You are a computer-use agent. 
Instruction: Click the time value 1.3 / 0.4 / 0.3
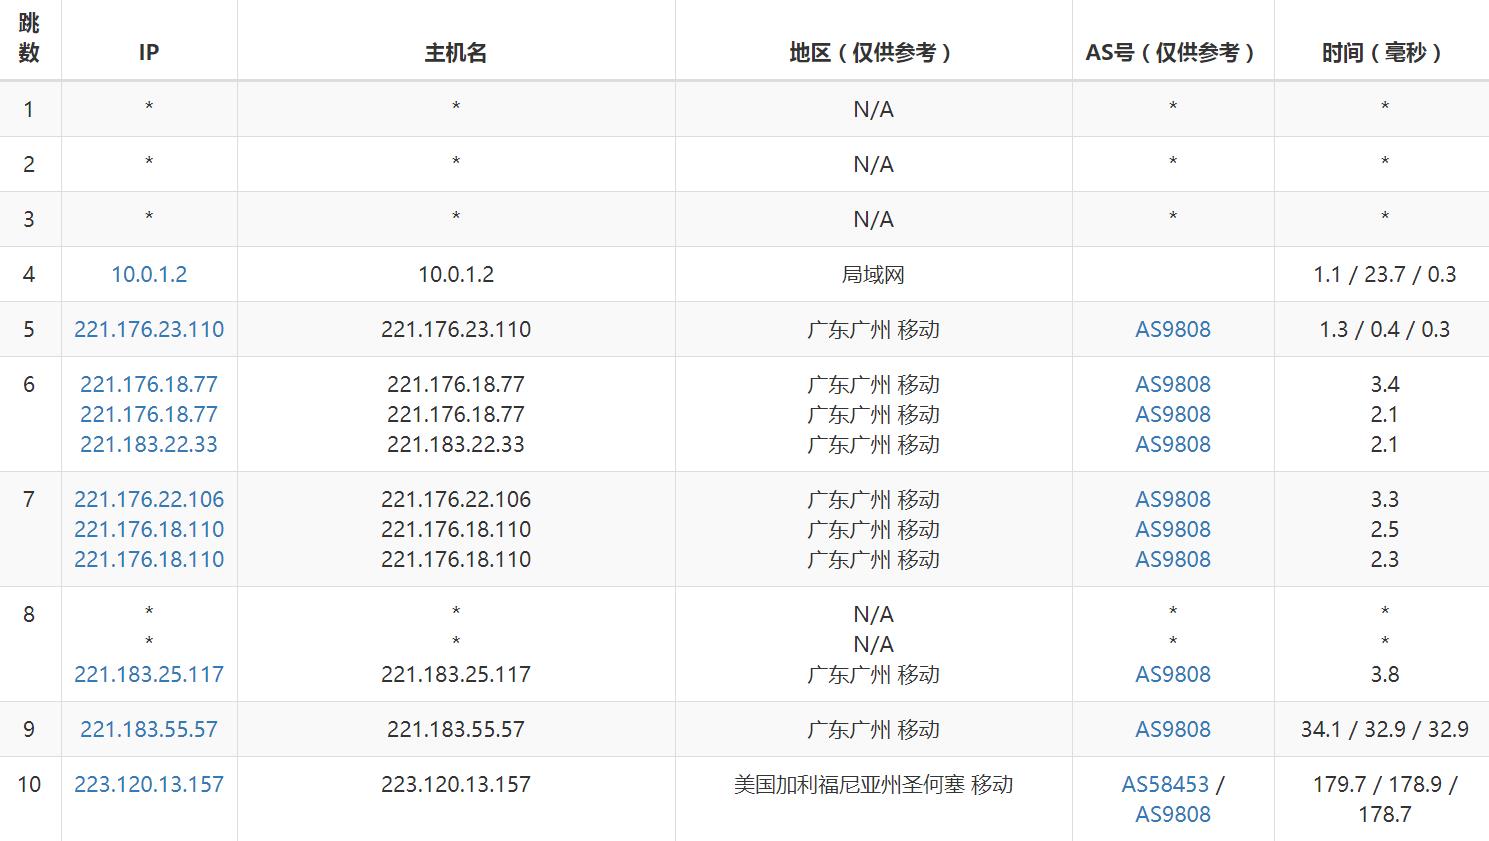click(1385, 329)
